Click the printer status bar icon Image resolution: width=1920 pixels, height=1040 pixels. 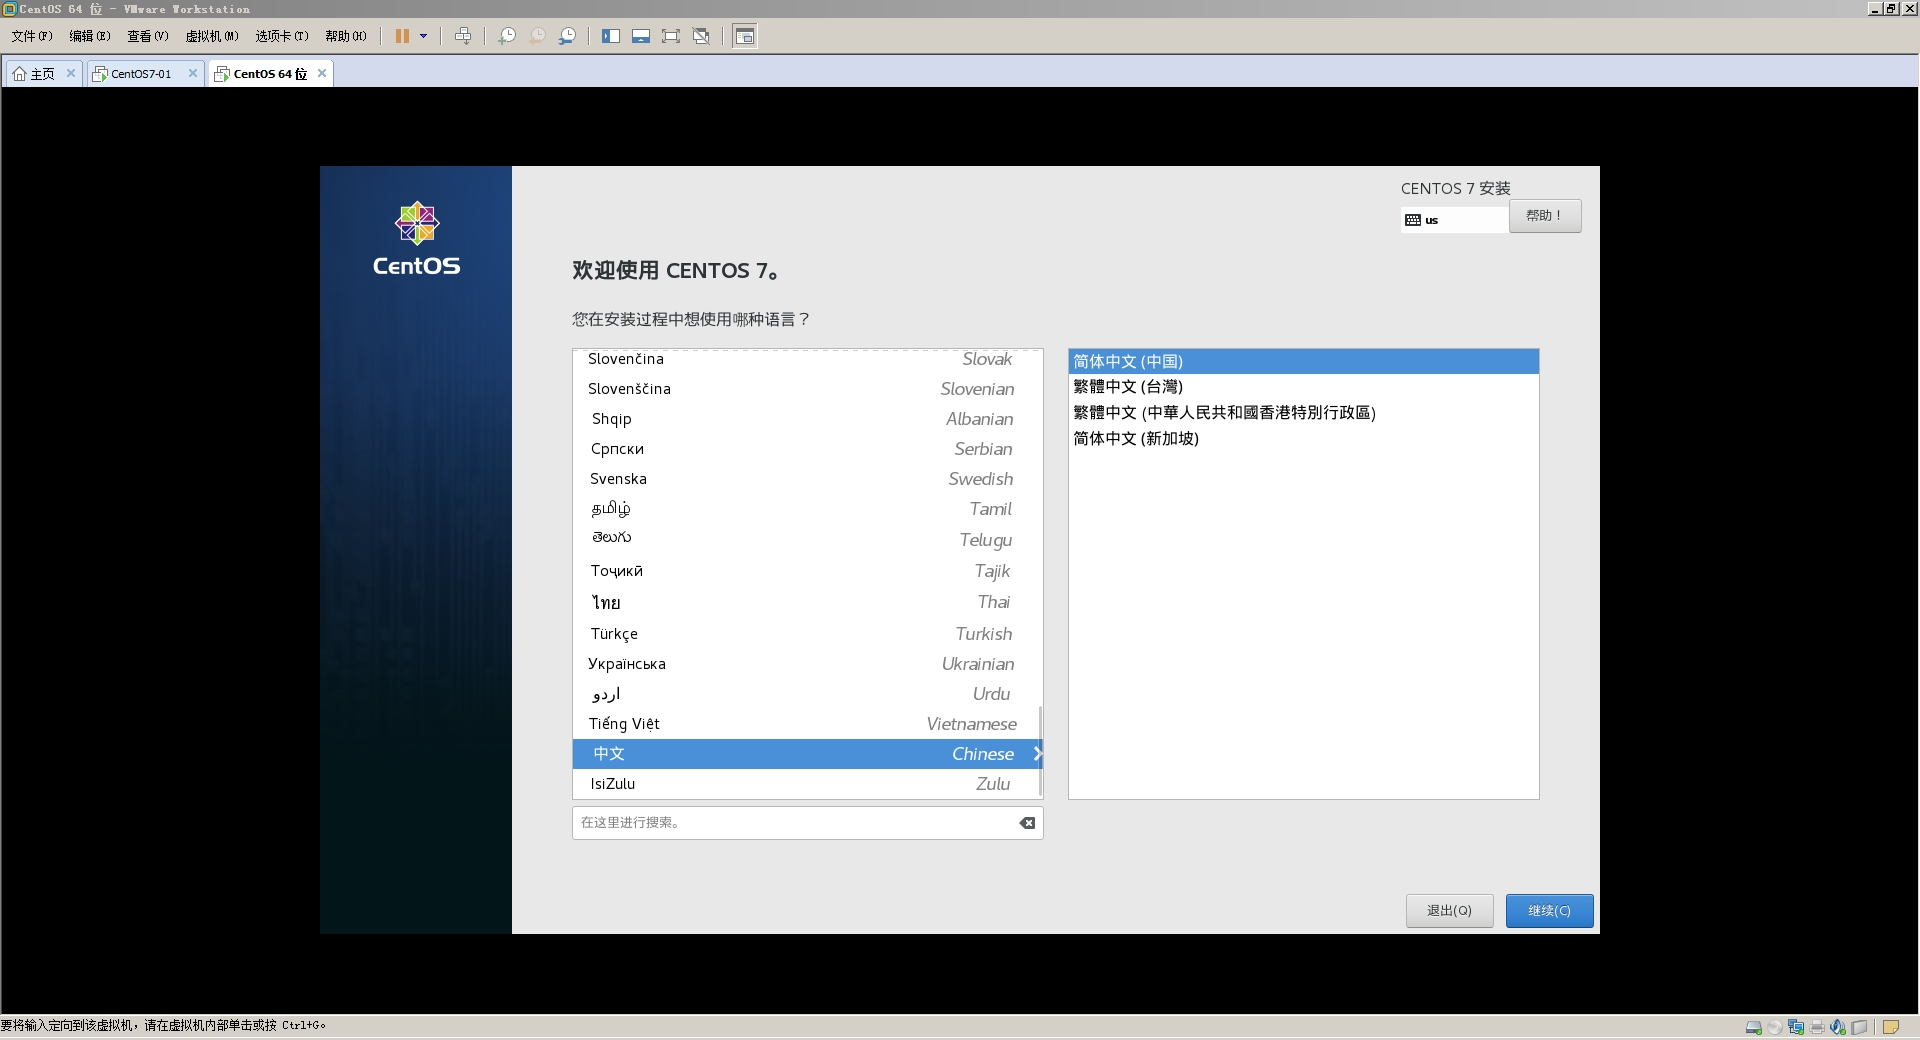pos(1817,1027)
